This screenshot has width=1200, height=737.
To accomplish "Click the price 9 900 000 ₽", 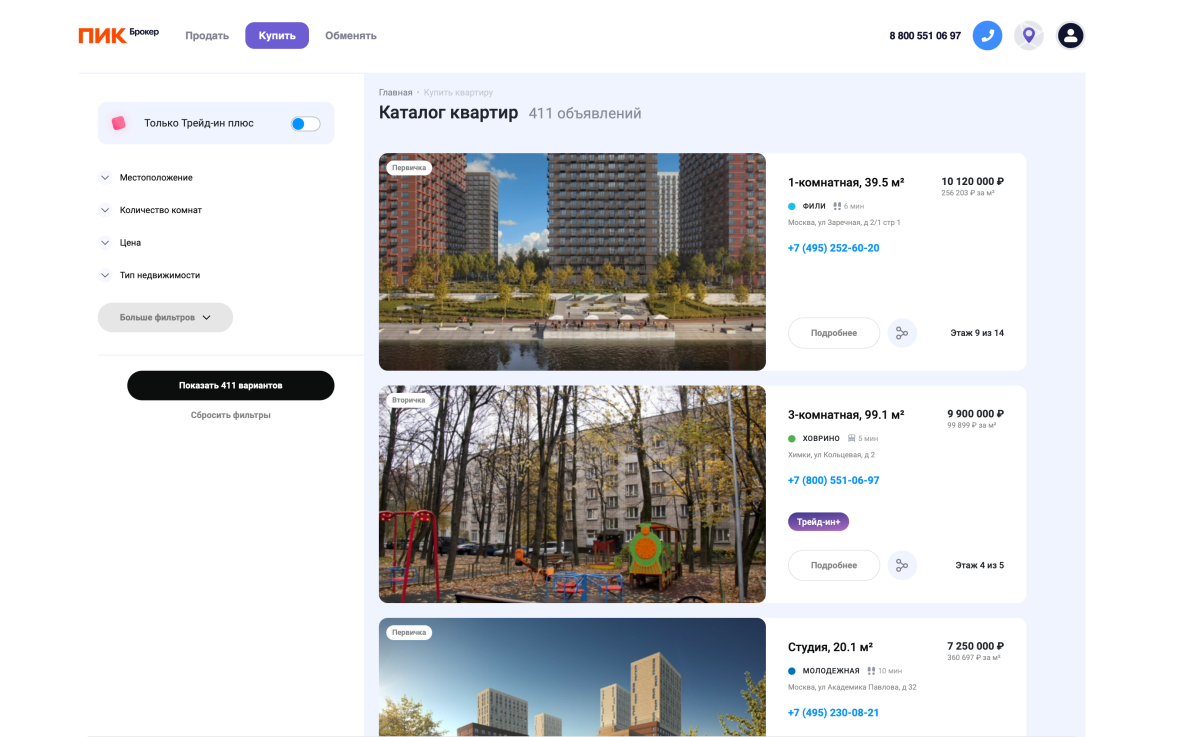I will coord(975,414).
